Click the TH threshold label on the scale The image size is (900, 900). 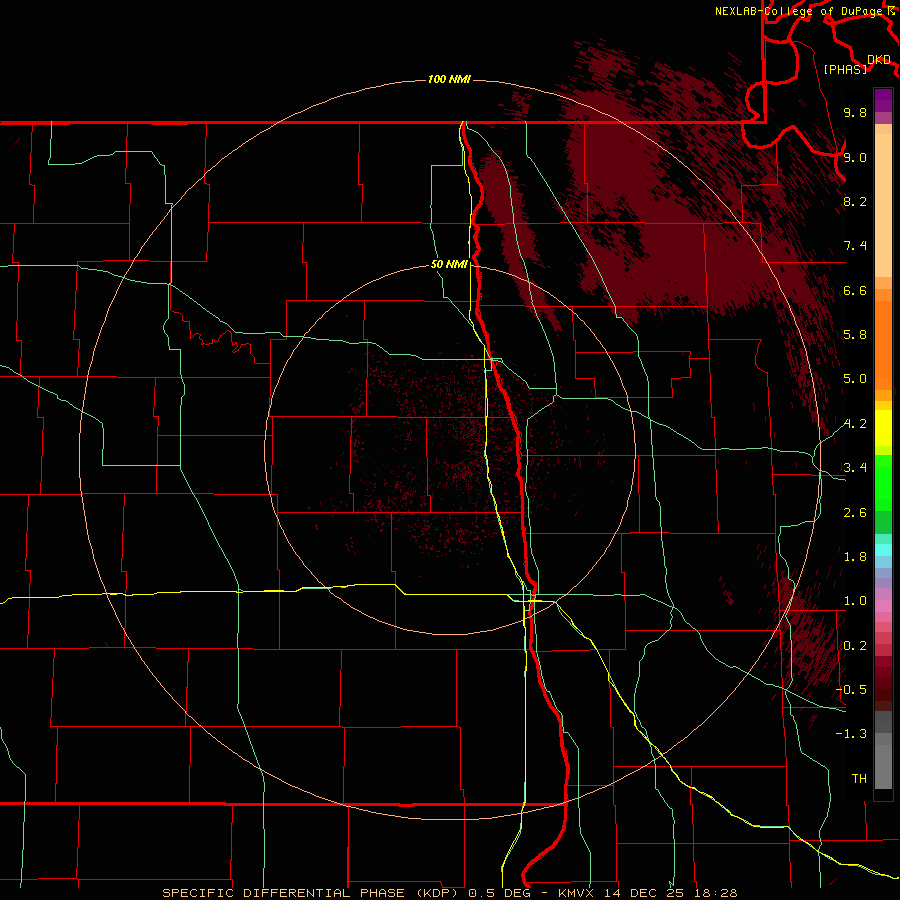tap(859, 779)
